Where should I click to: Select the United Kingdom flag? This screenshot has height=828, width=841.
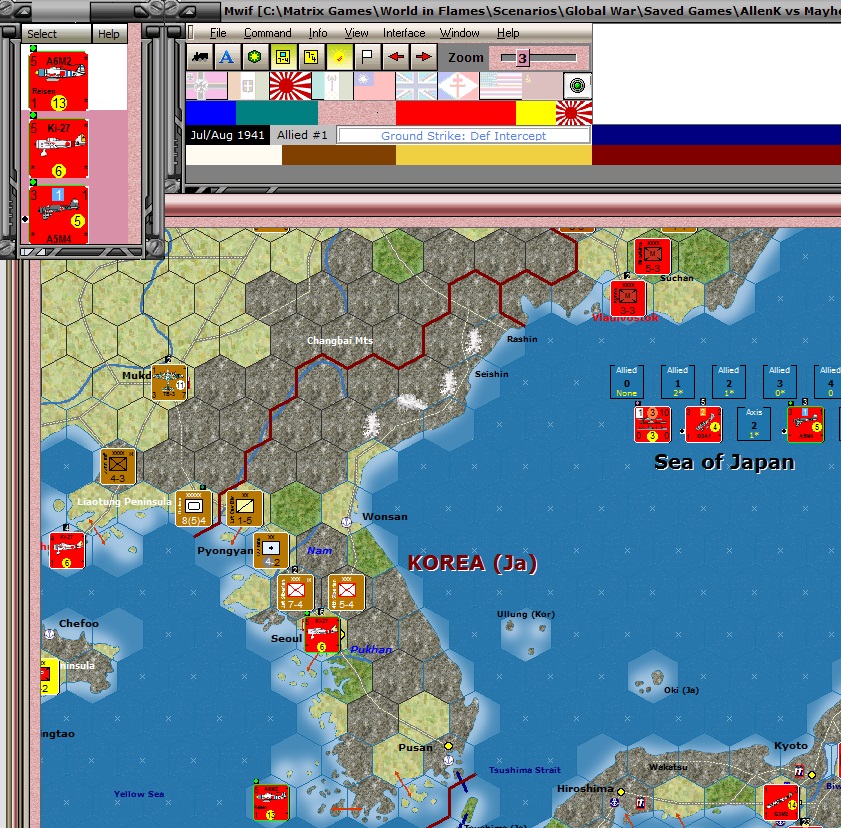[x=416, y=86]
